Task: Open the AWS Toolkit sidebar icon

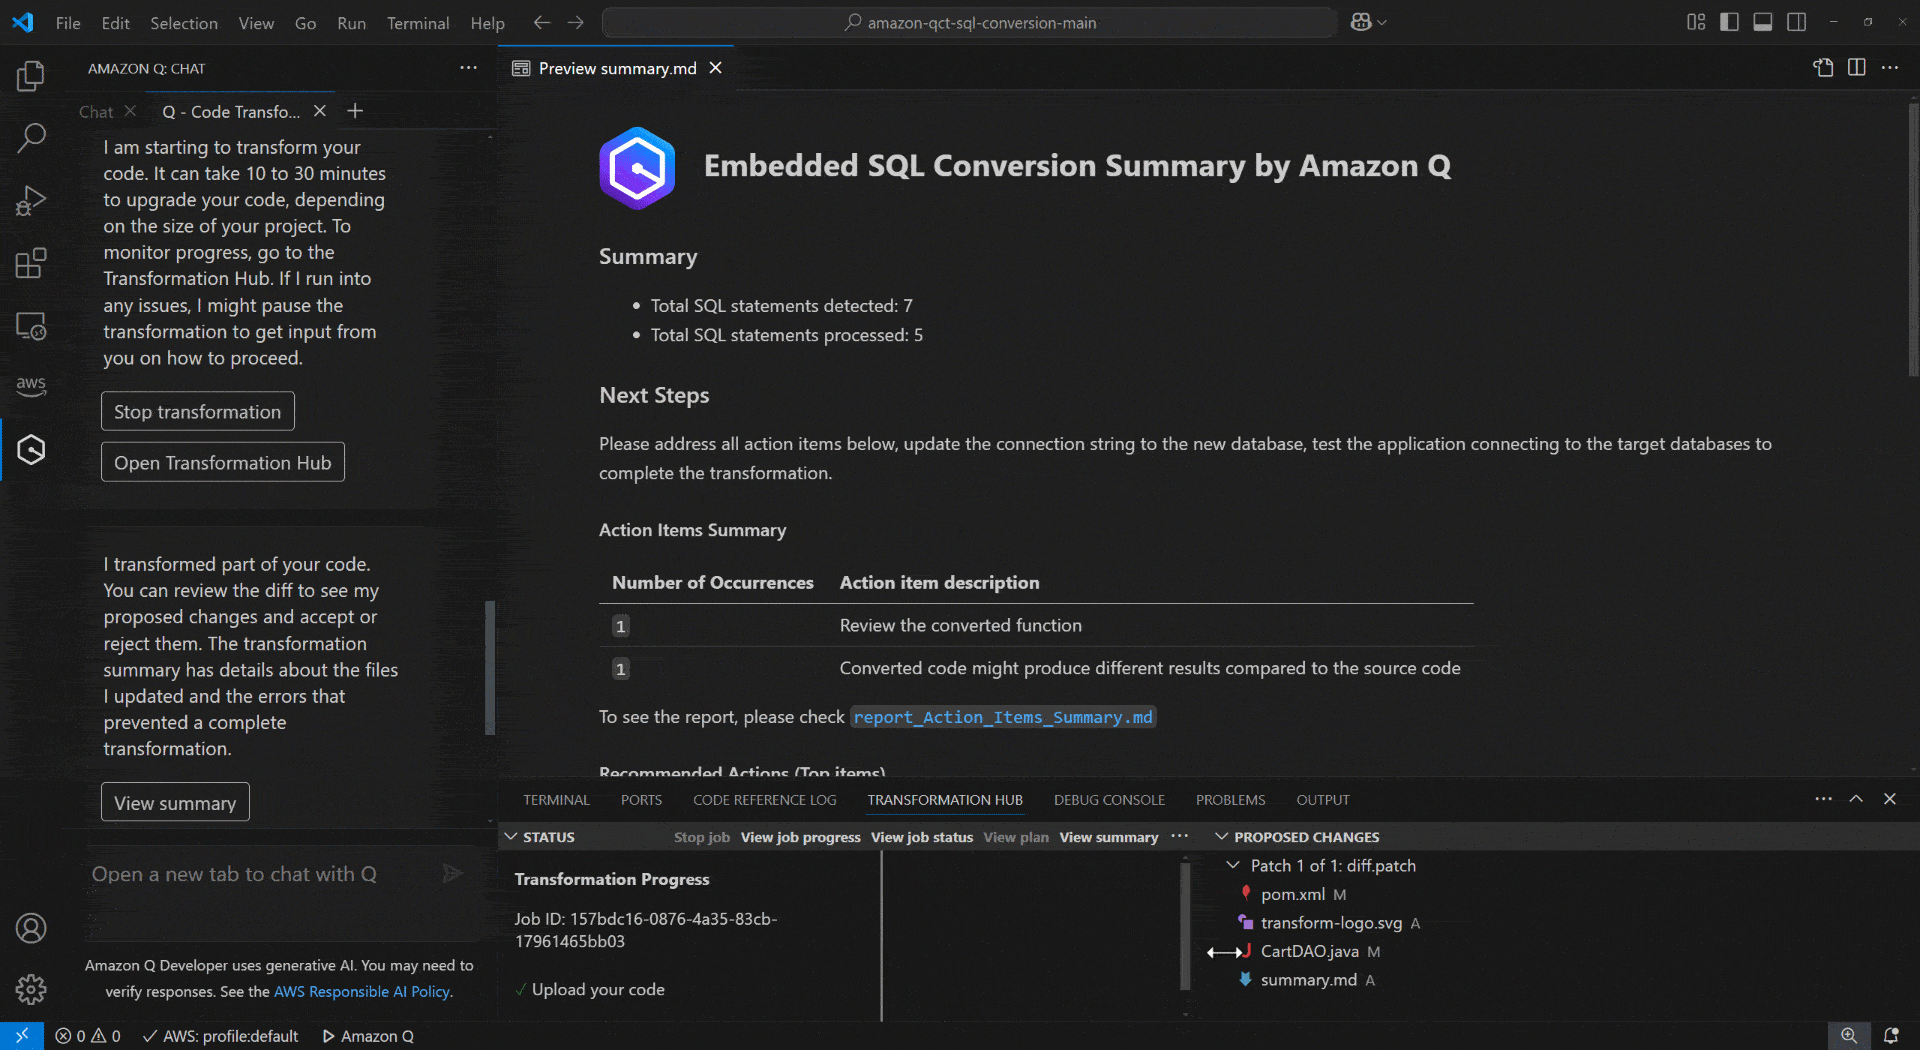Action: 31,387
